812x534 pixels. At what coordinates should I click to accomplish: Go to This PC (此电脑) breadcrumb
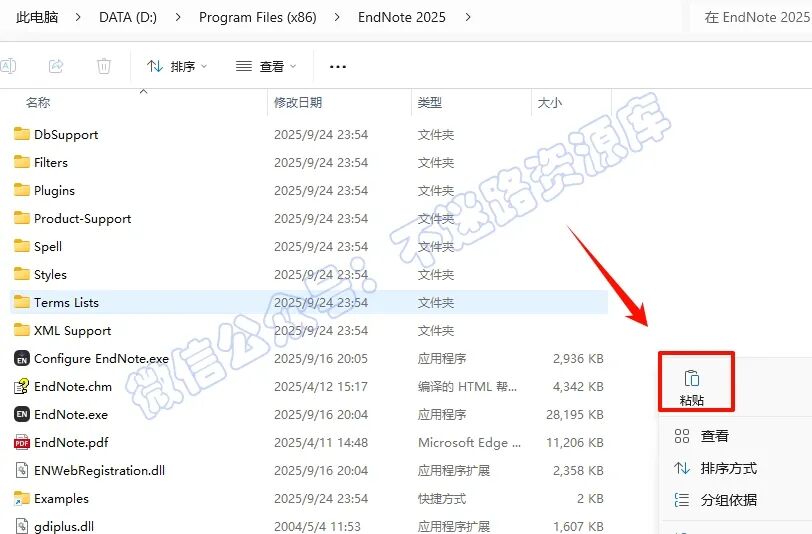[x=37, y=17]
